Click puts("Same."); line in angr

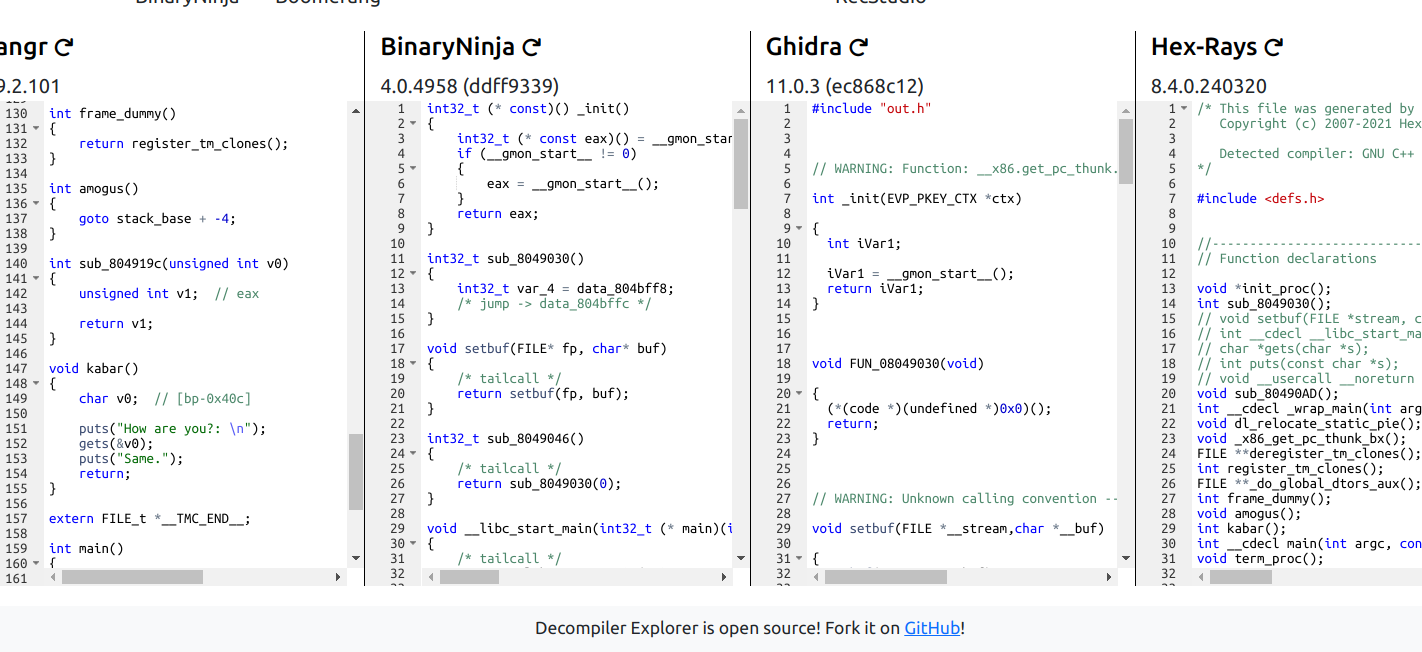coord(132,459)
